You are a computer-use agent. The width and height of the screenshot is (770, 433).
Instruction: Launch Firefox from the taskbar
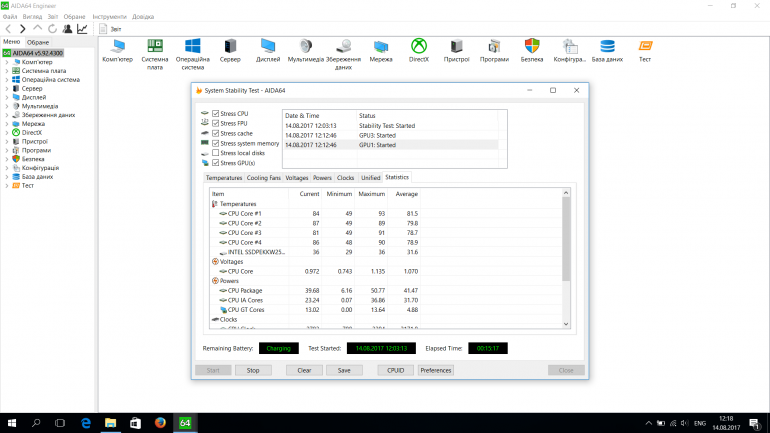click(x=160, y=423)
